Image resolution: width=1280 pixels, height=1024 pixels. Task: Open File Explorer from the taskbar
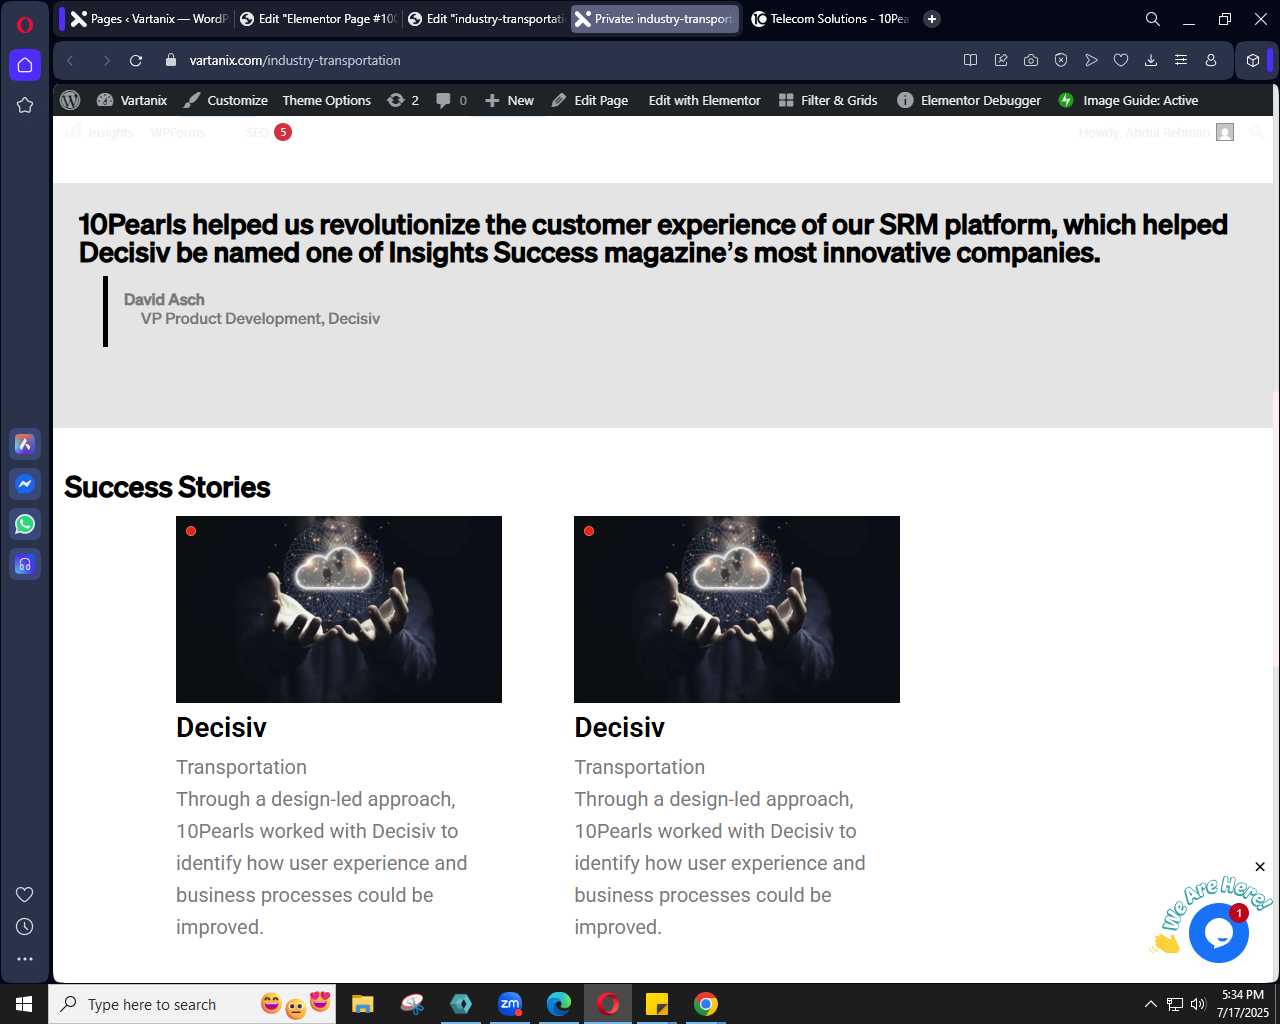[x=362, y=1004]
